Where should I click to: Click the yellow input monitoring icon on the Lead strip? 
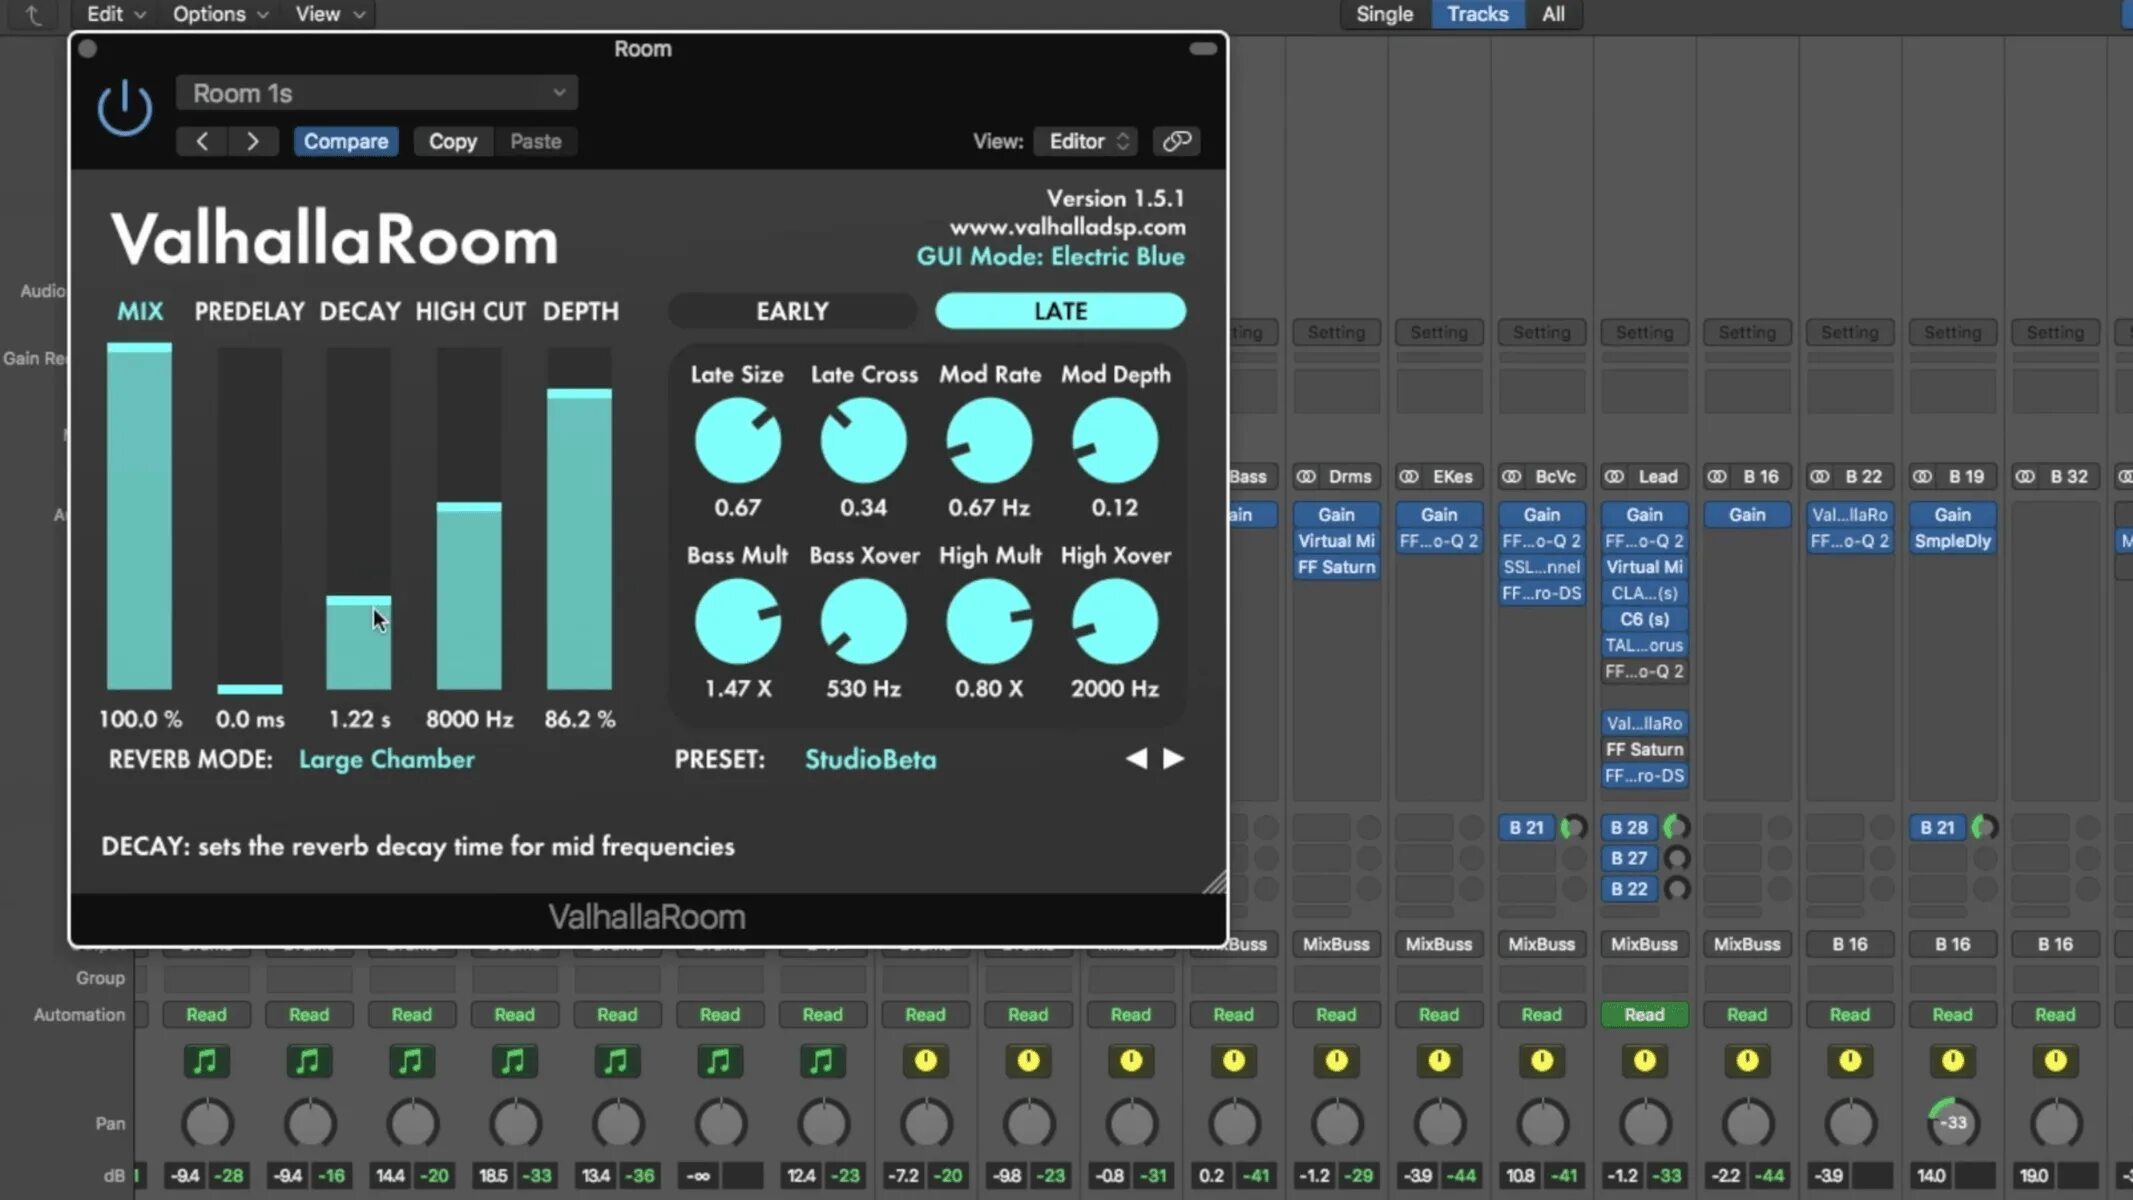1645,1062
